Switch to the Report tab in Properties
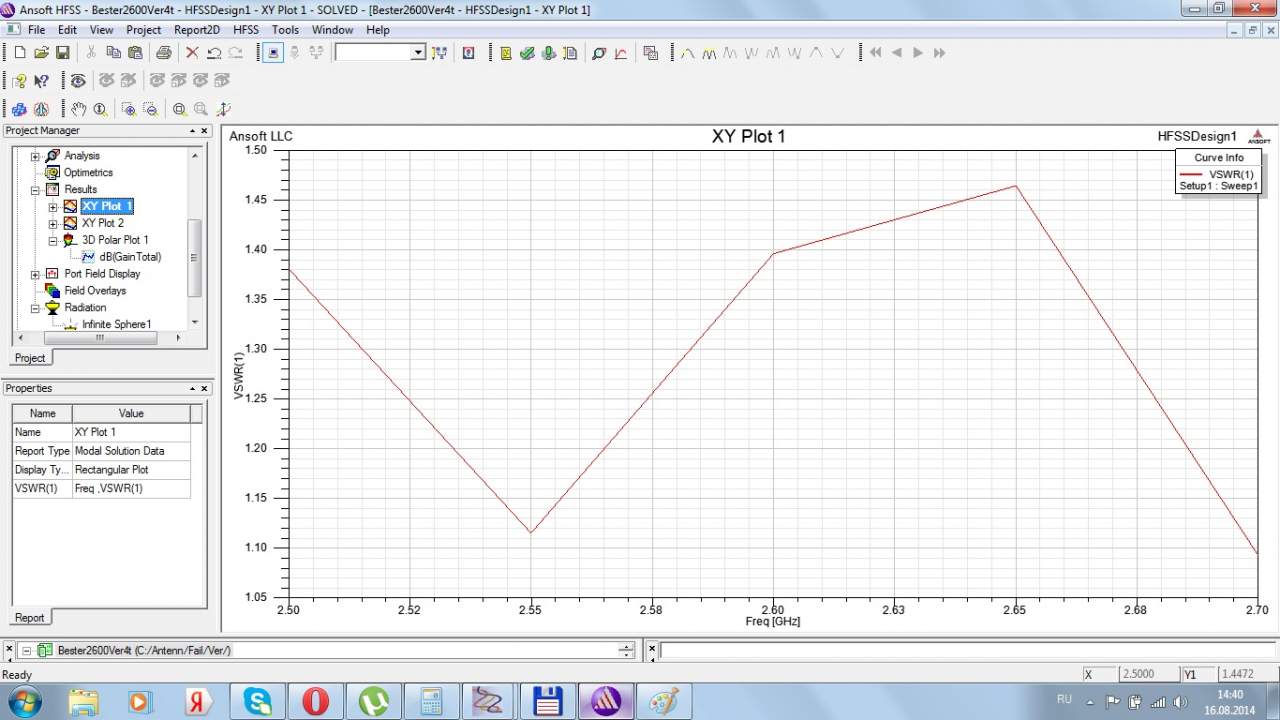 point(29,617)
